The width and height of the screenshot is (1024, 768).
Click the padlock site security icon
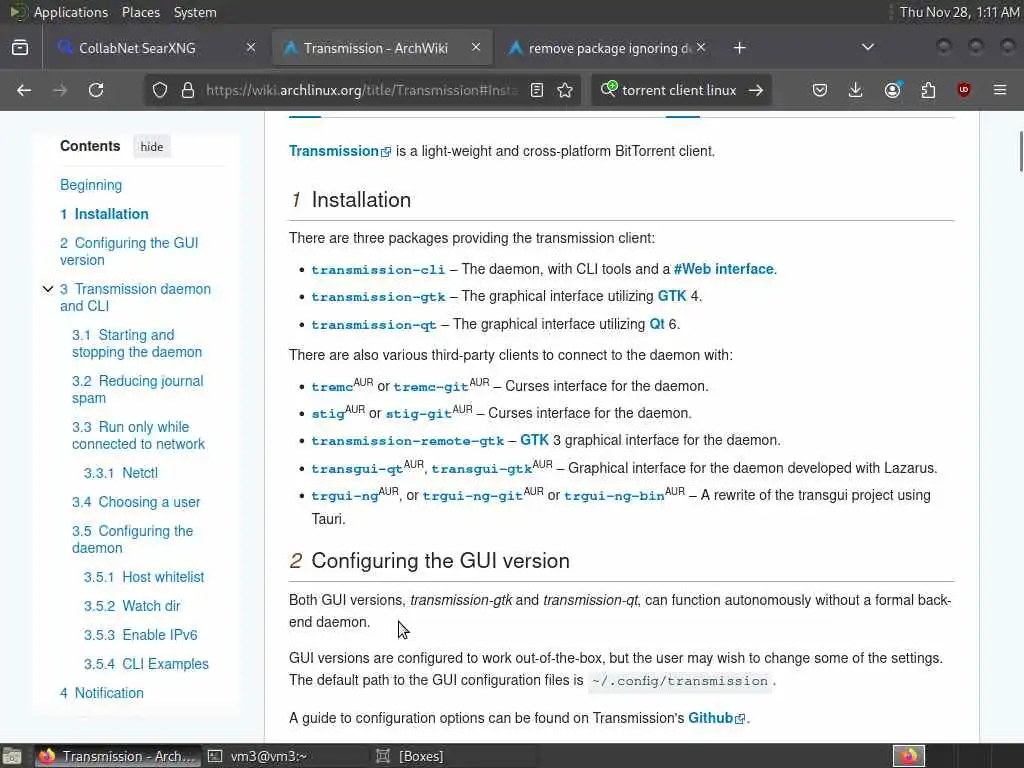tap(188, 90)
